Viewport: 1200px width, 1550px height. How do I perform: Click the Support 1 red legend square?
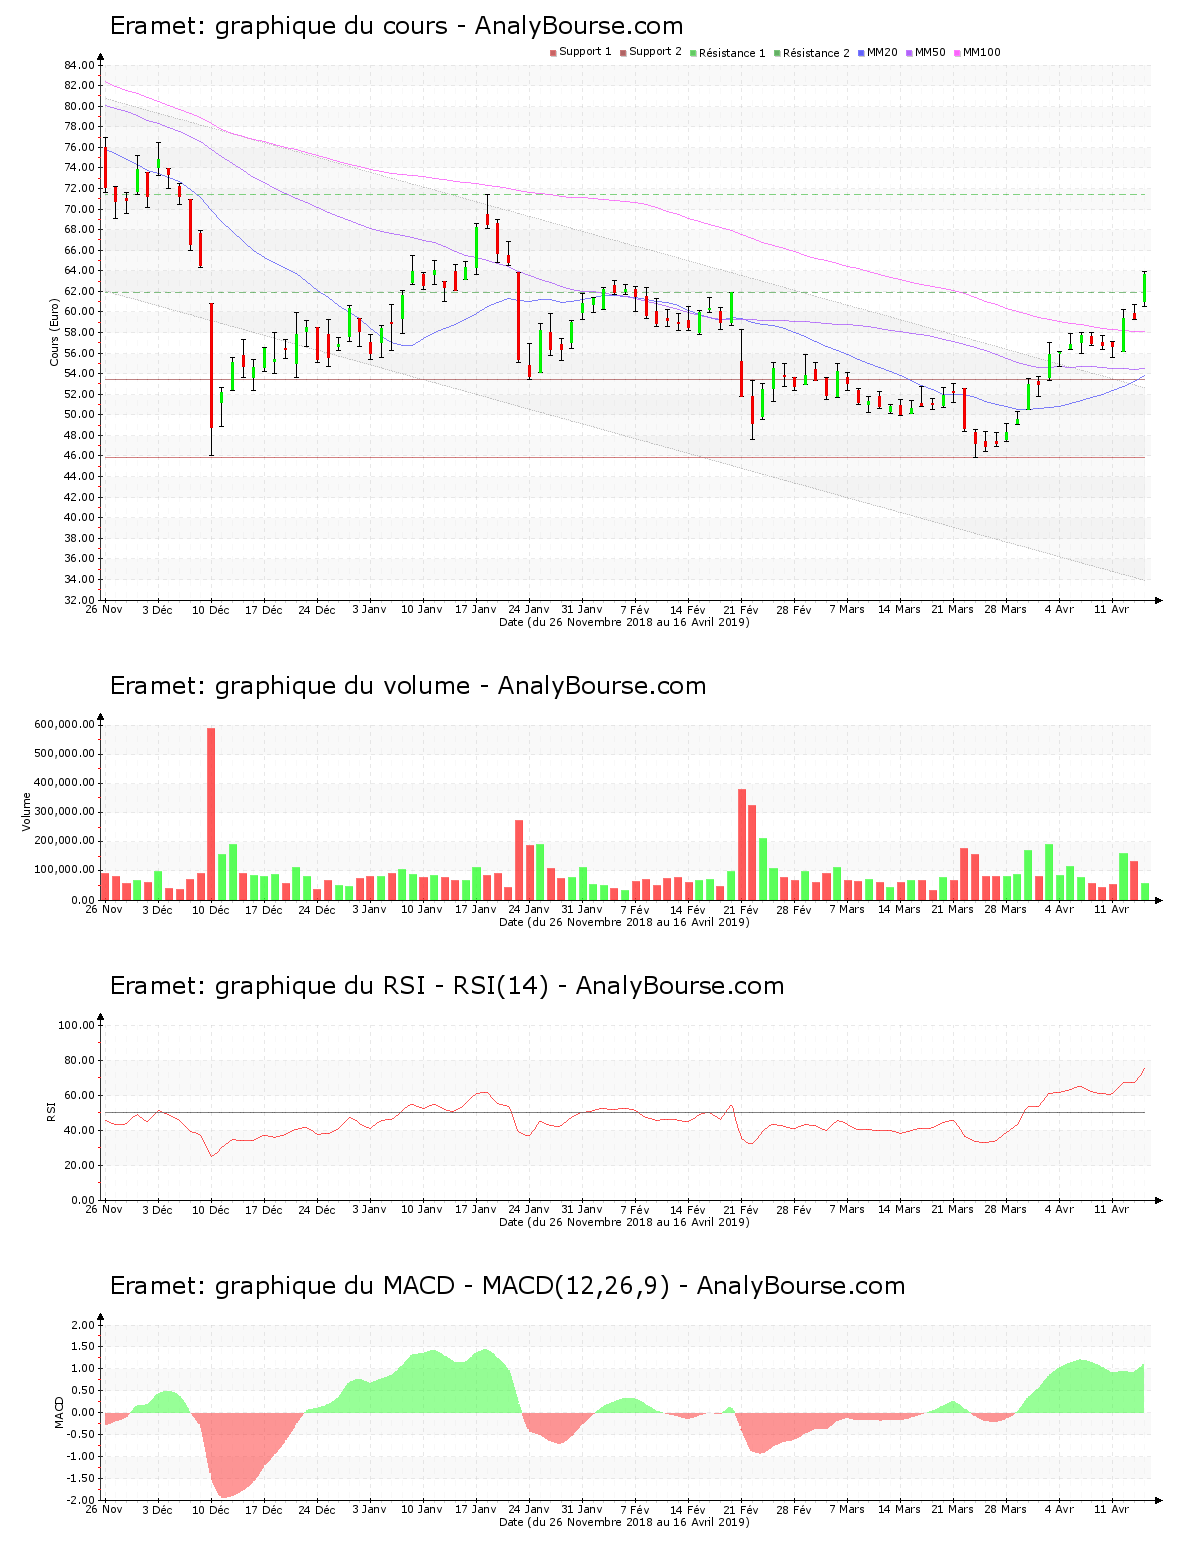pos(553,53)
